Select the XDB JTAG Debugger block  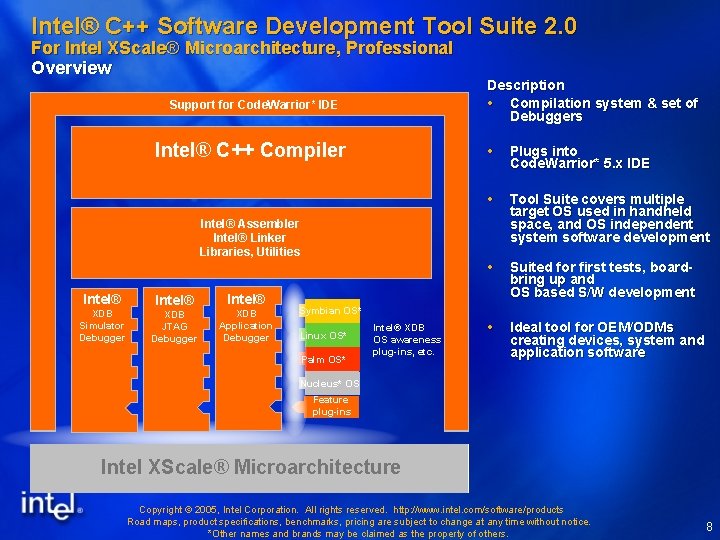176,360
